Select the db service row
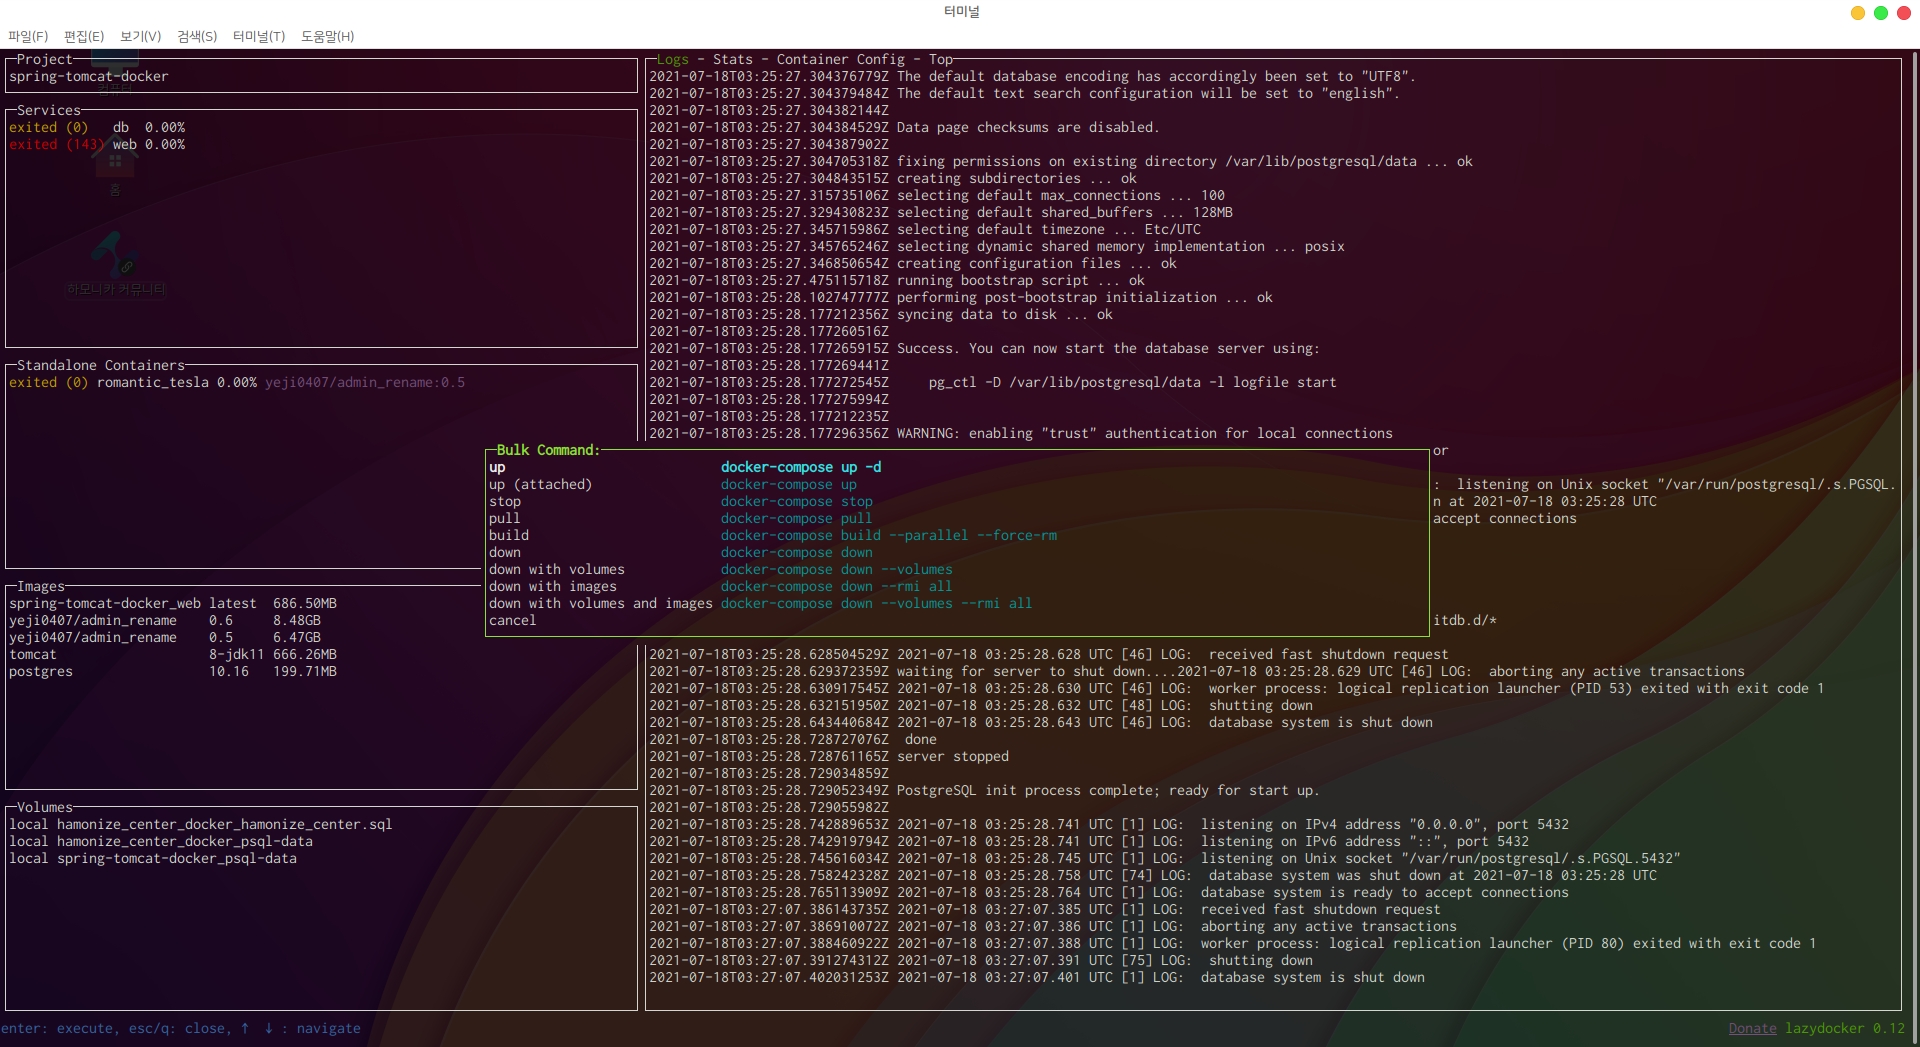Viewport: 1920px width, 1047px height. pyautogui.click(x=120, y=128)
